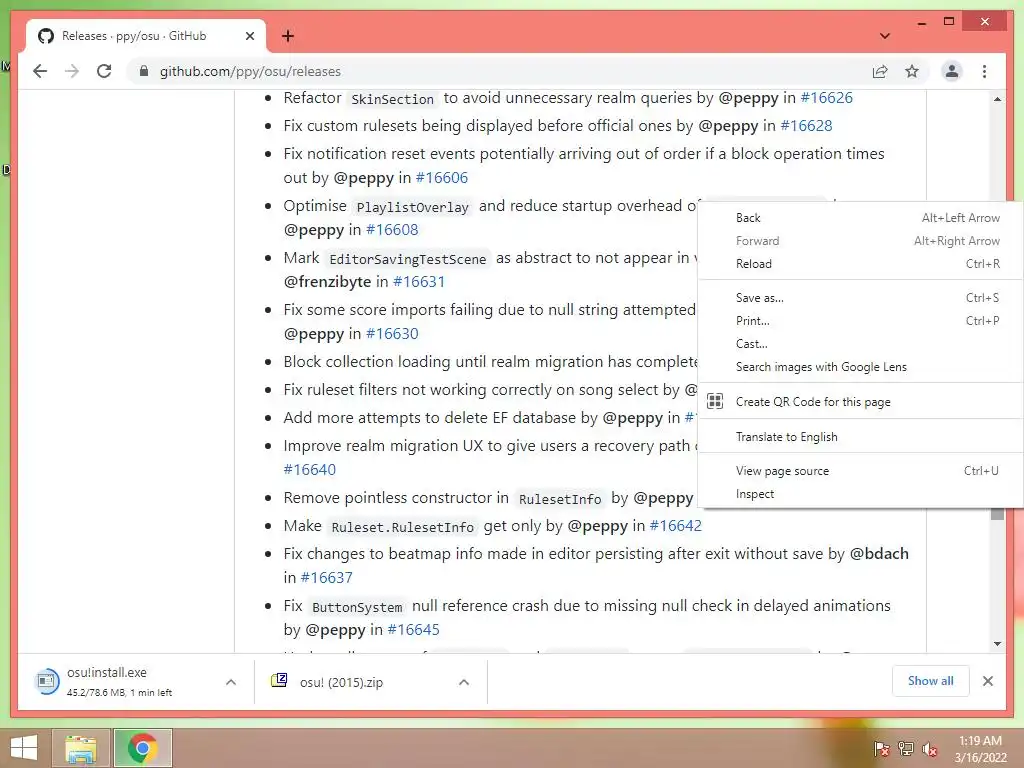
Task: Click @bdach user mention
Action: click(x=878, y=554)
